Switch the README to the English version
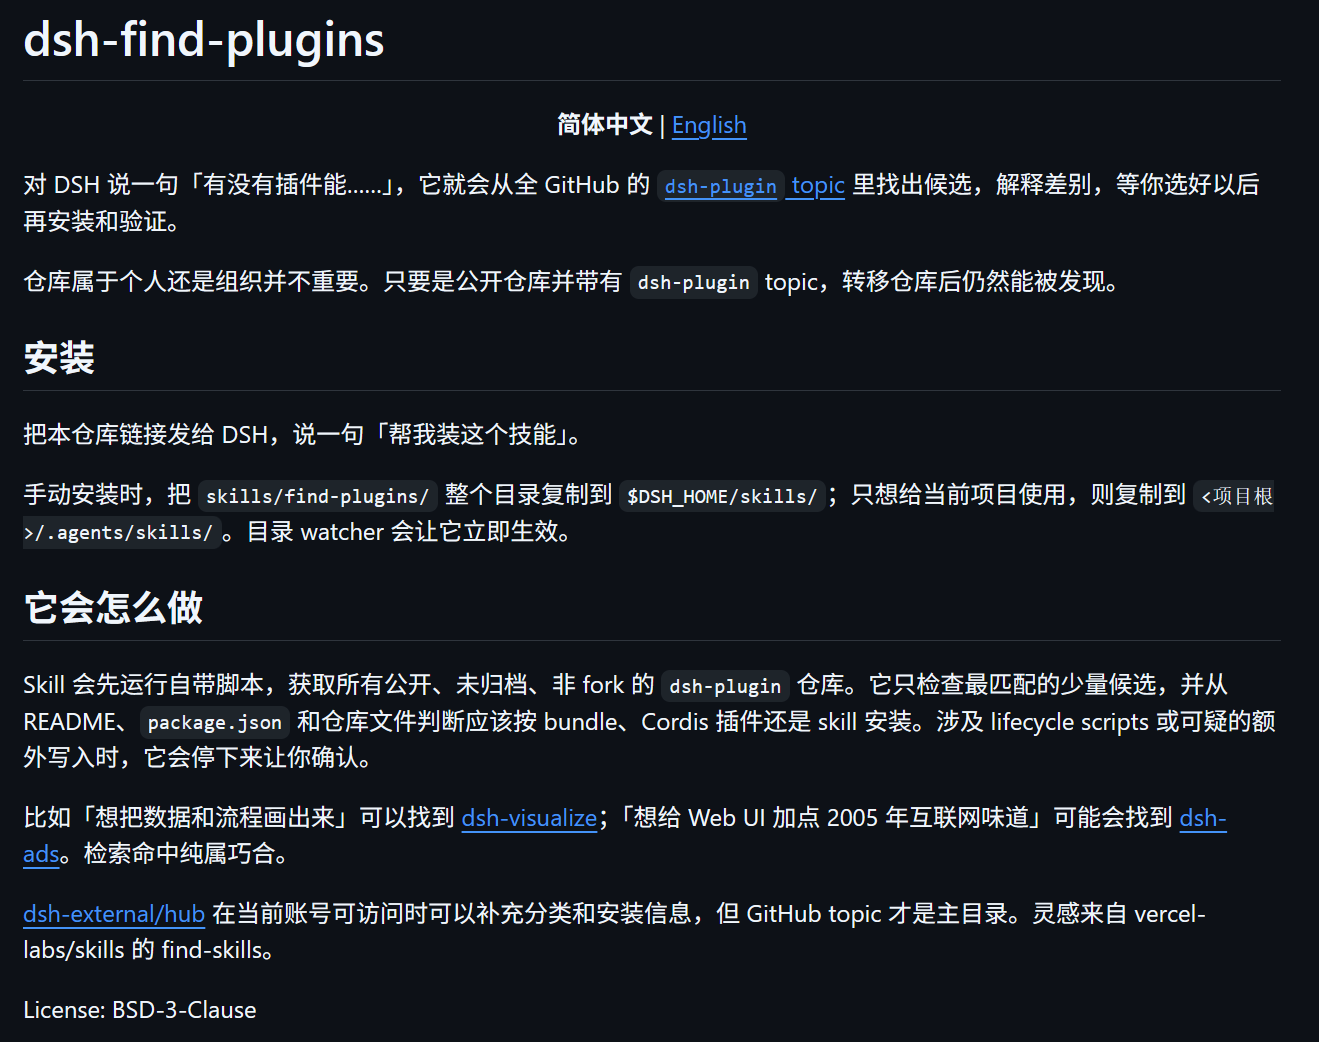1319x1042 pixels. click(x=709, y=125)
